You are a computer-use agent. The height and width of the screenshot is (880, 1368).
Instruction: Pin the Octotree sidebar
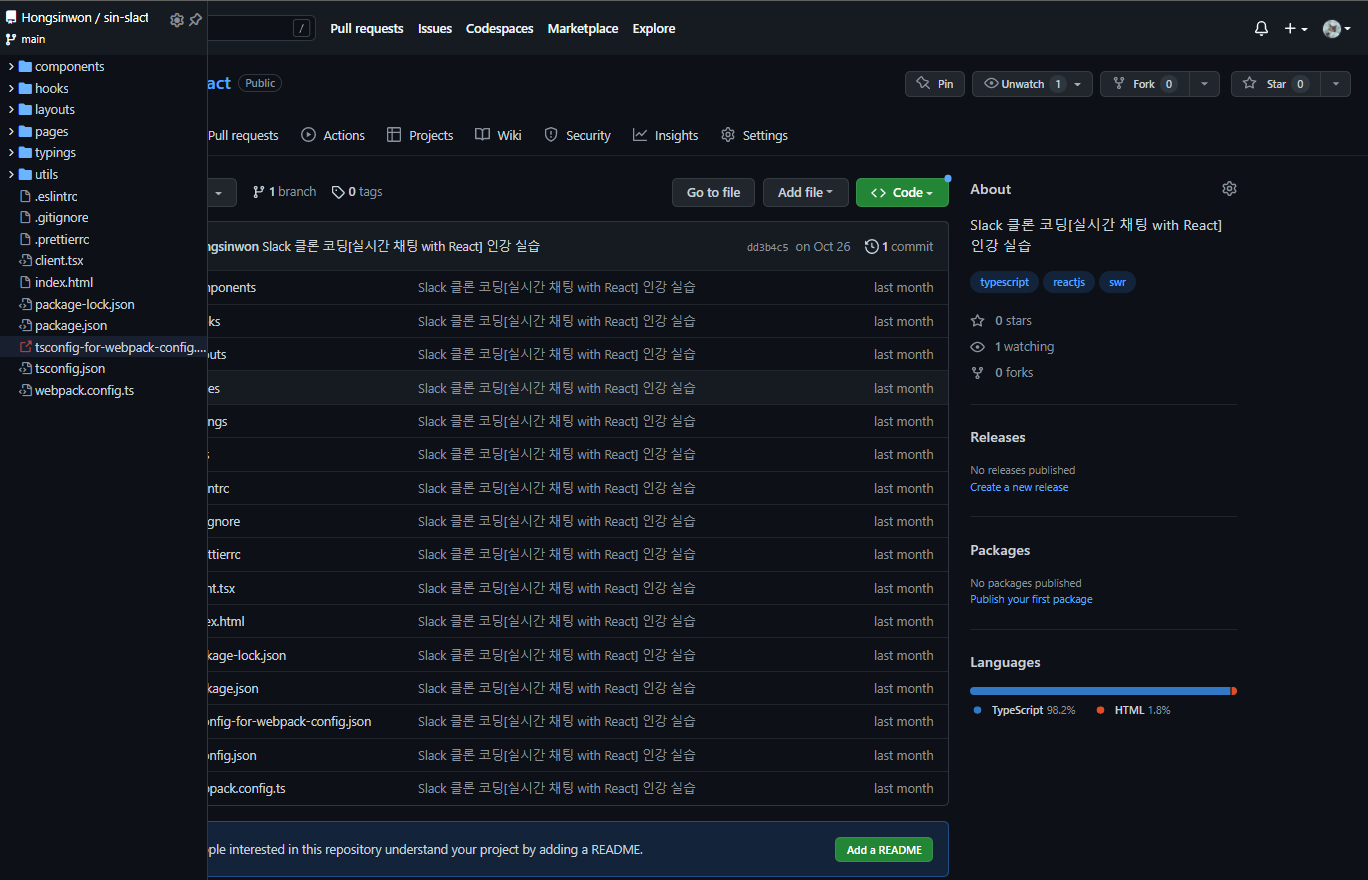(x=195, y=19)
